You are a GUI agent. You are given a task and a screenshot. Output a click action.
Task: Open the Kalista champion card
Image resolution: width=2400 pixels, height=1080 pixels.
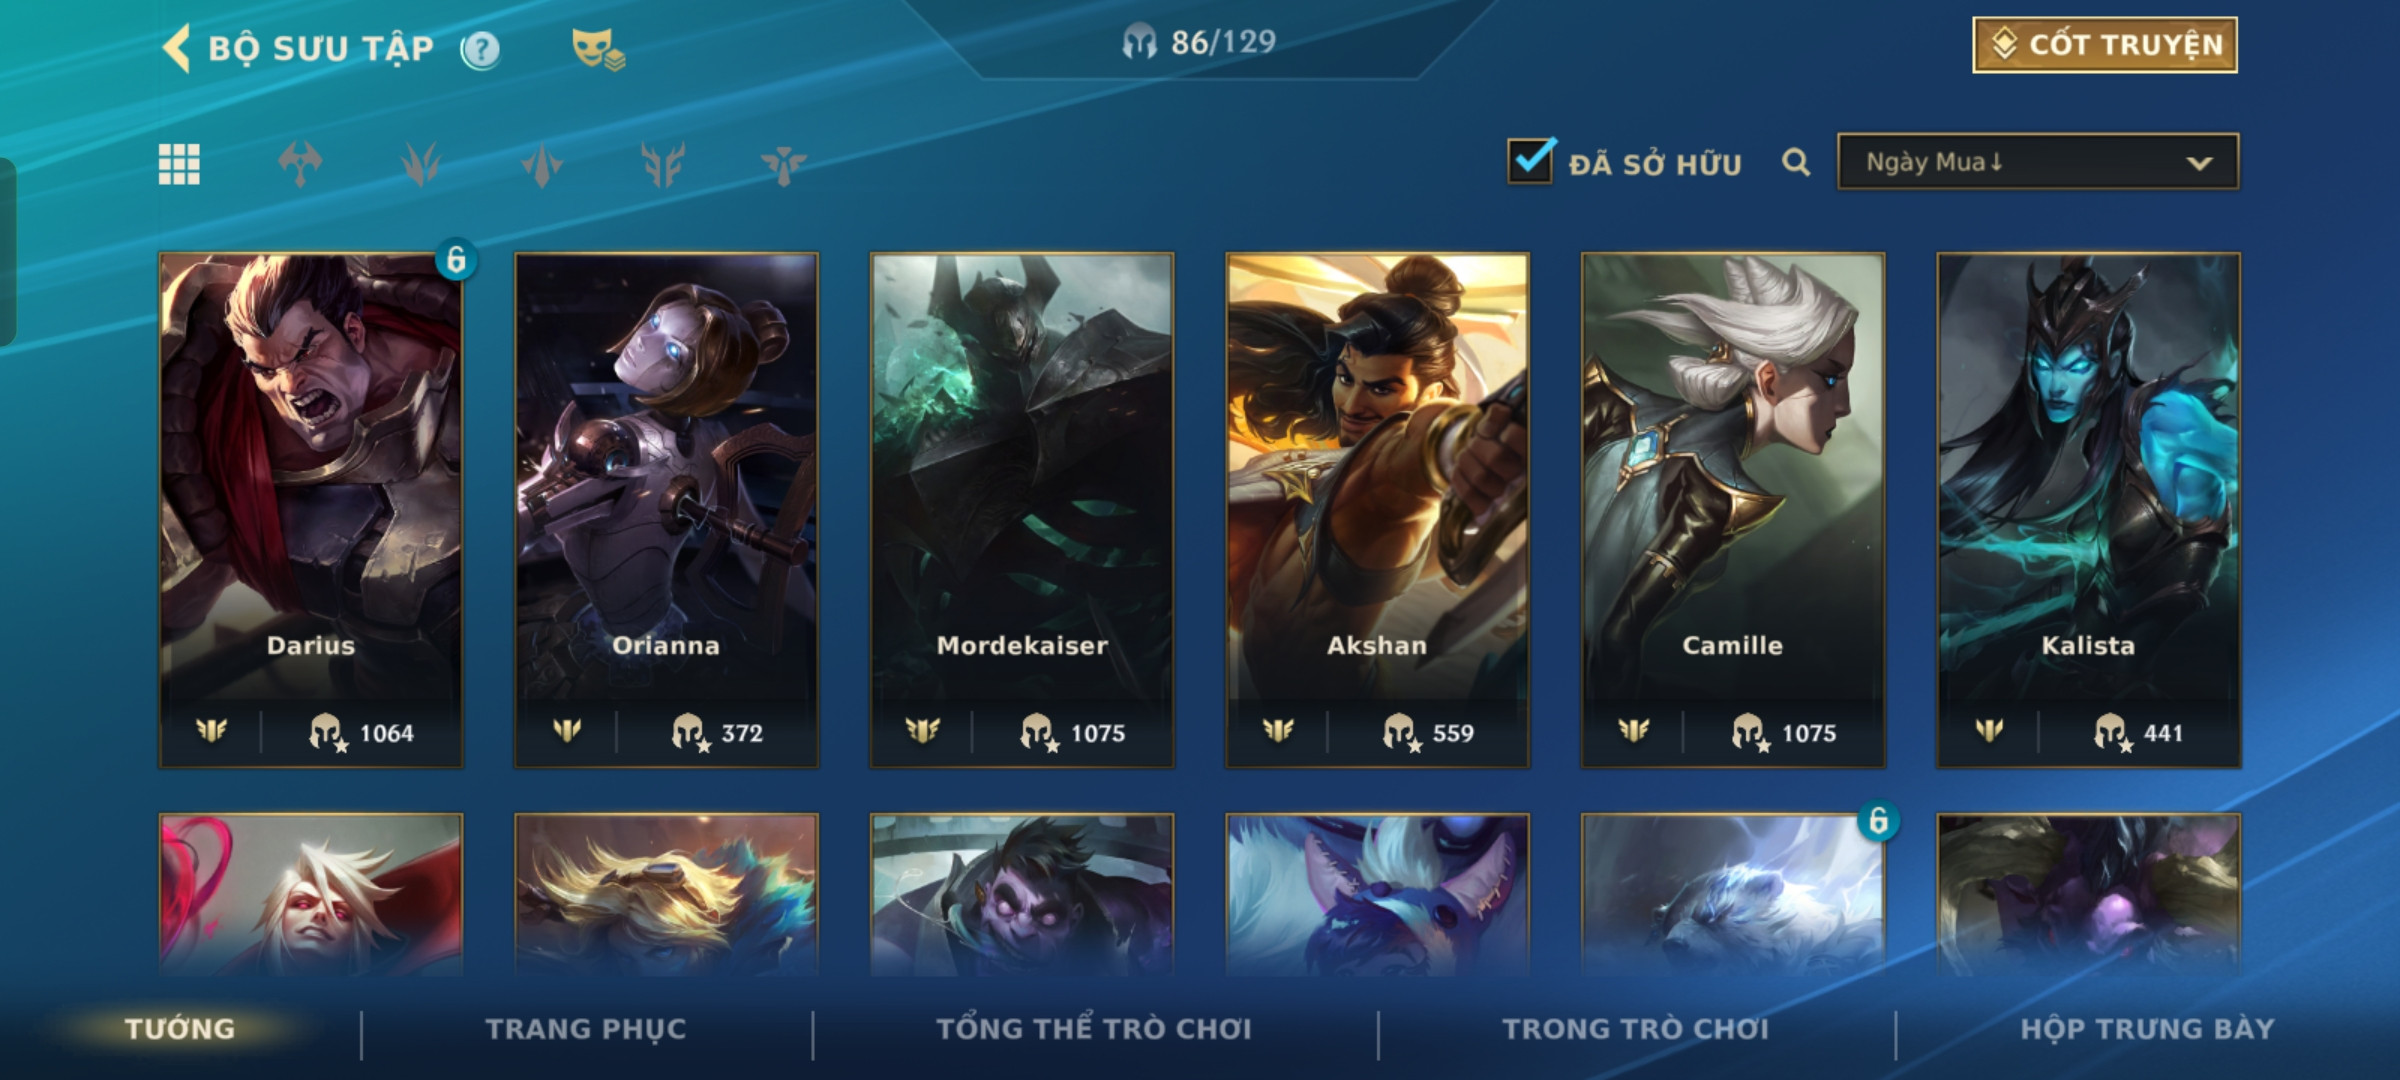click(x=2088, y=510)
